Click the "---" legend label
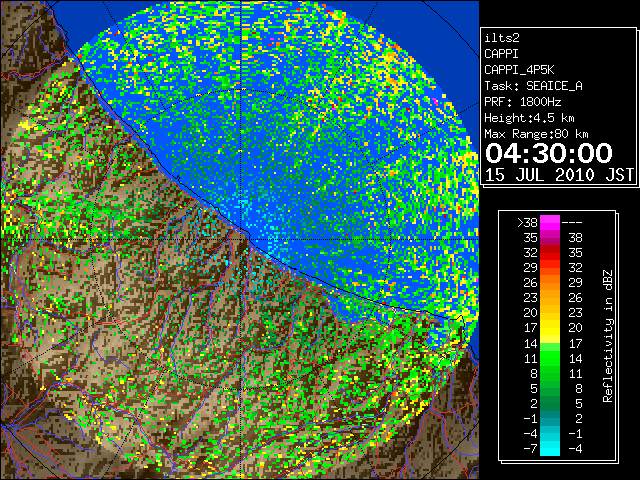 tap(572, 223)
